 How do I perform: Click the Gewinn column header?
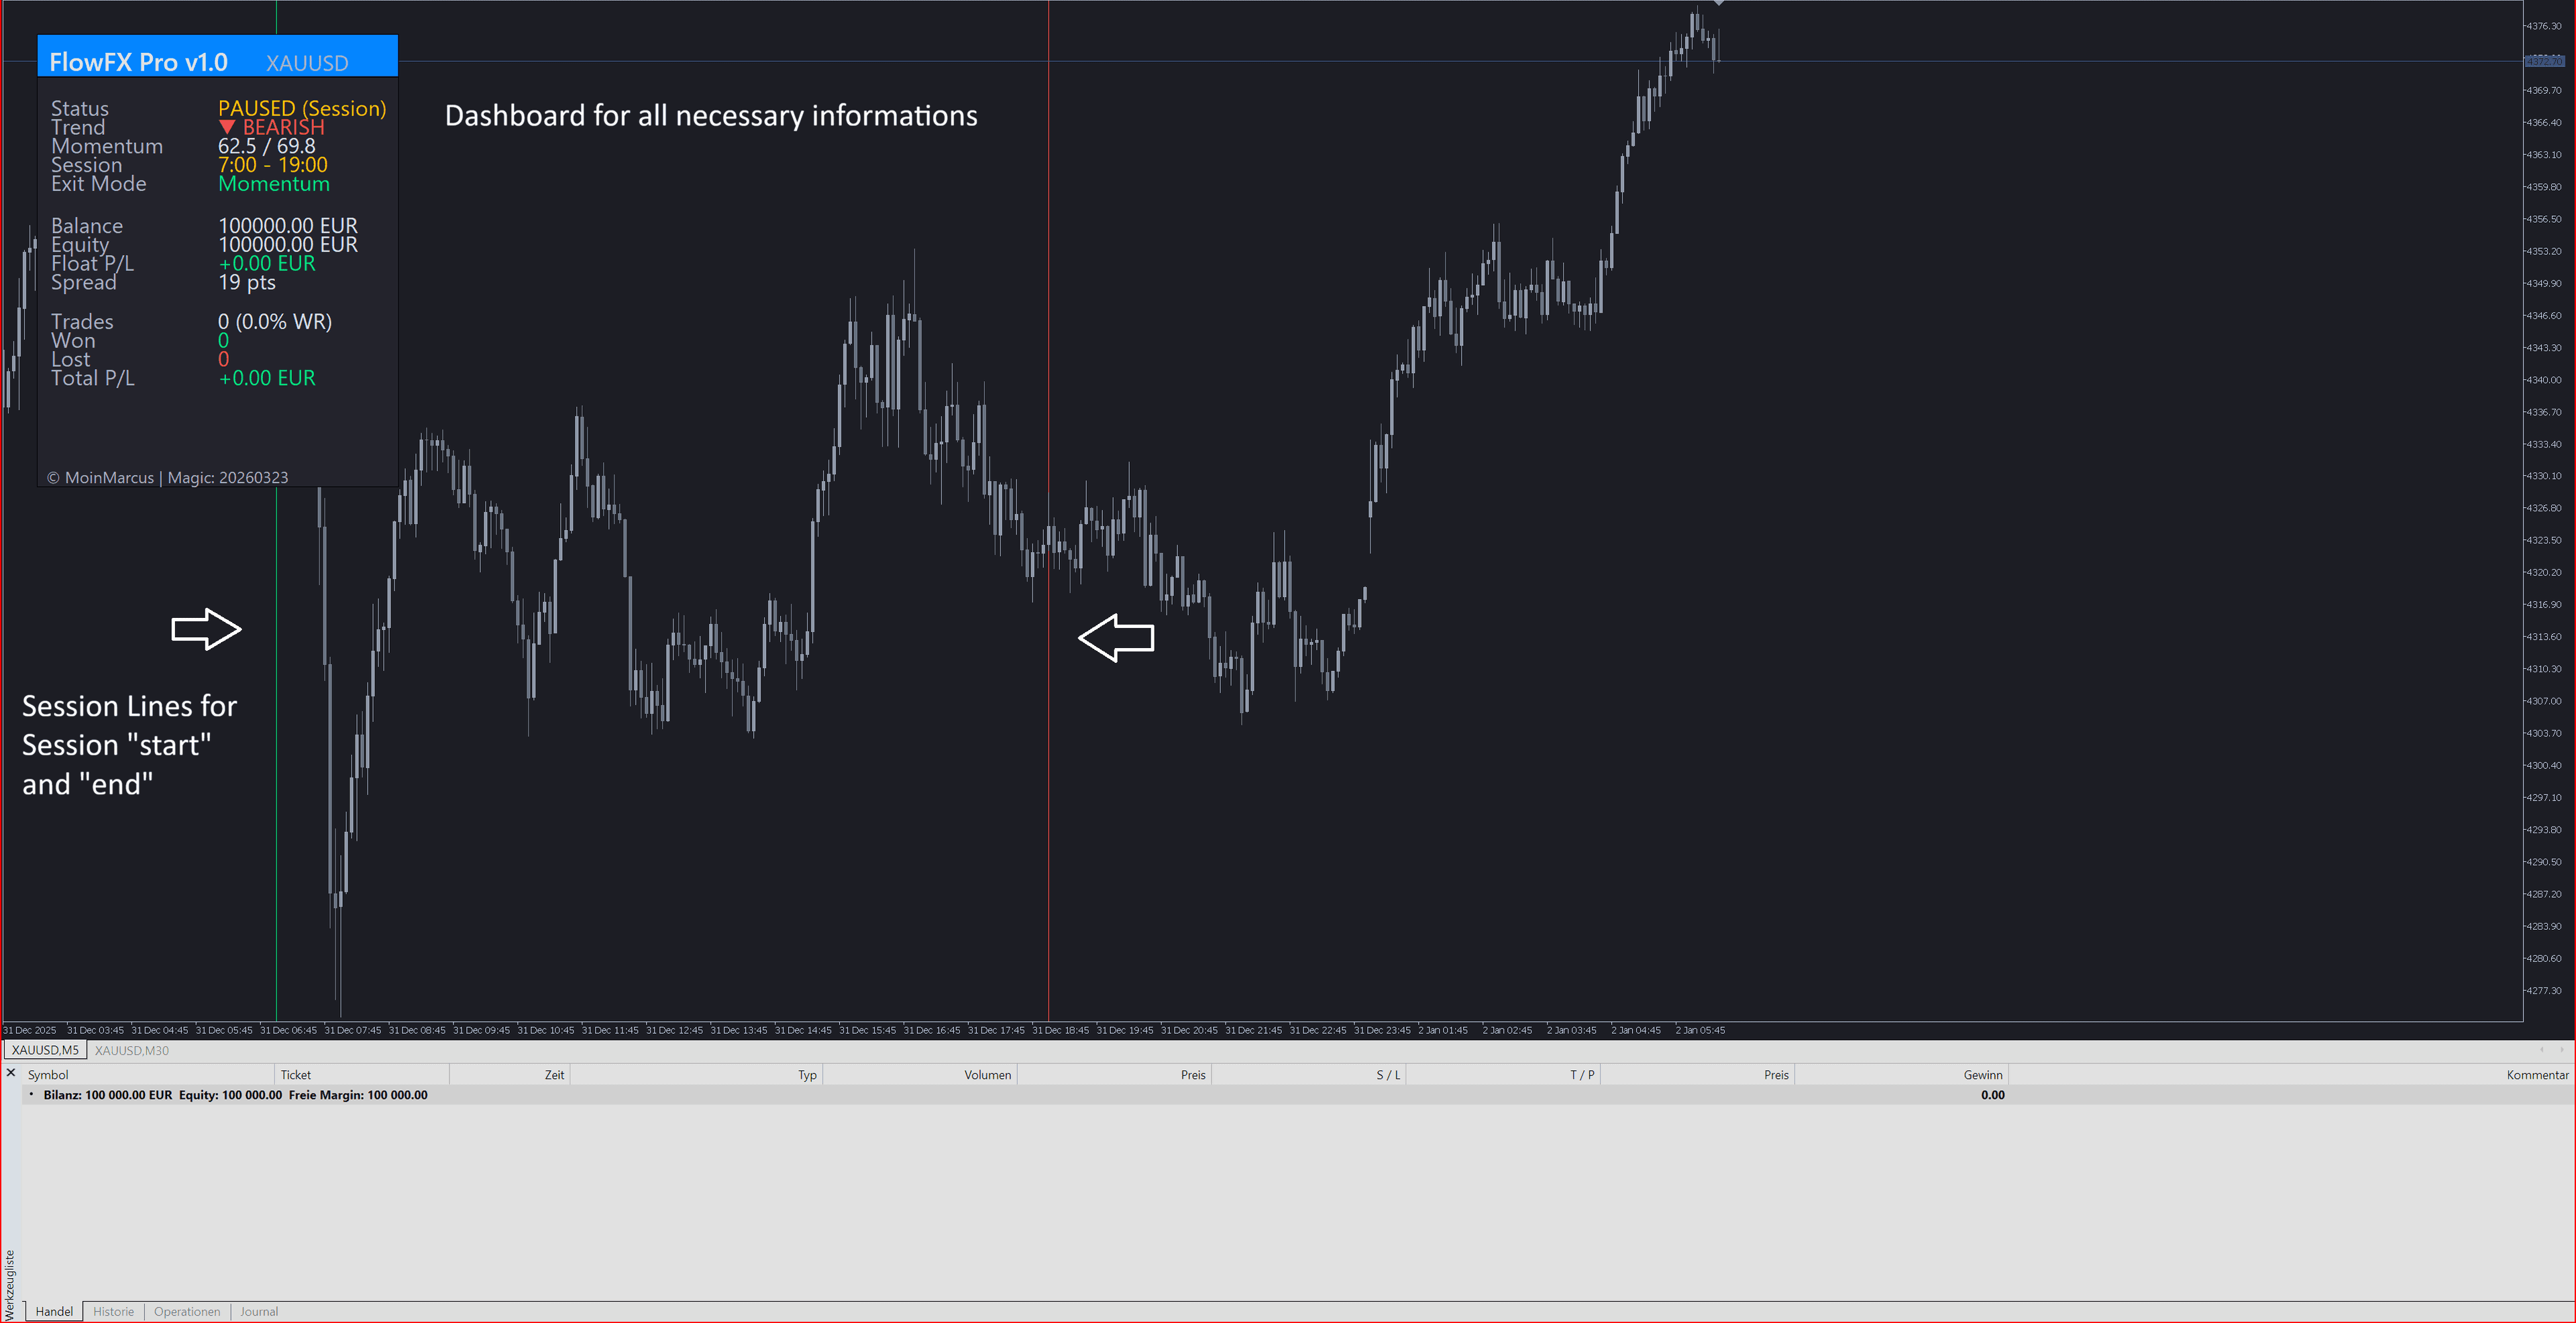[x=1902, y=1075]
